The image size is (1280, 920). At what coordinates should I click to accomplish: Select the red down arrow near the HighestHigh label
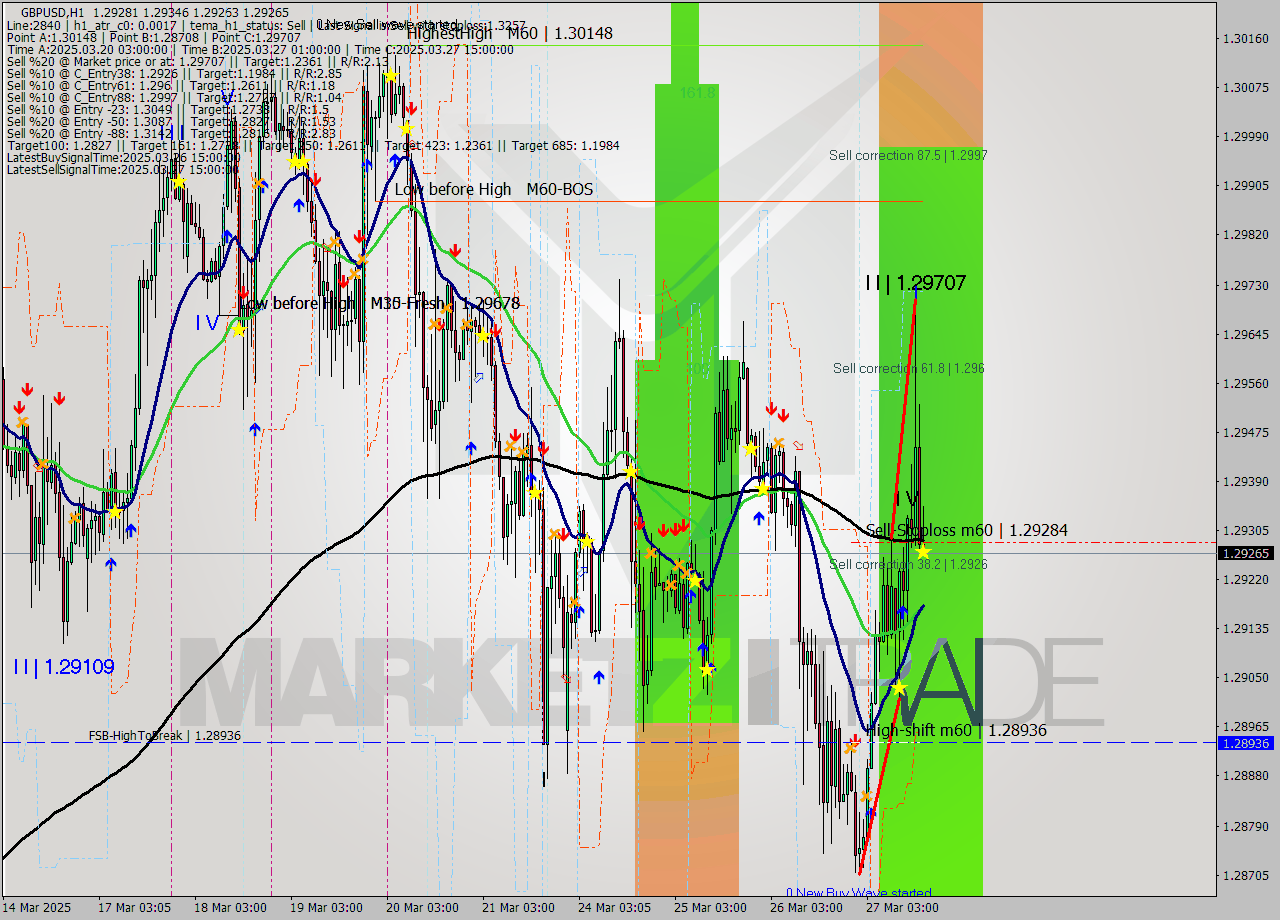pyautogui.click(x=411, y=109)
